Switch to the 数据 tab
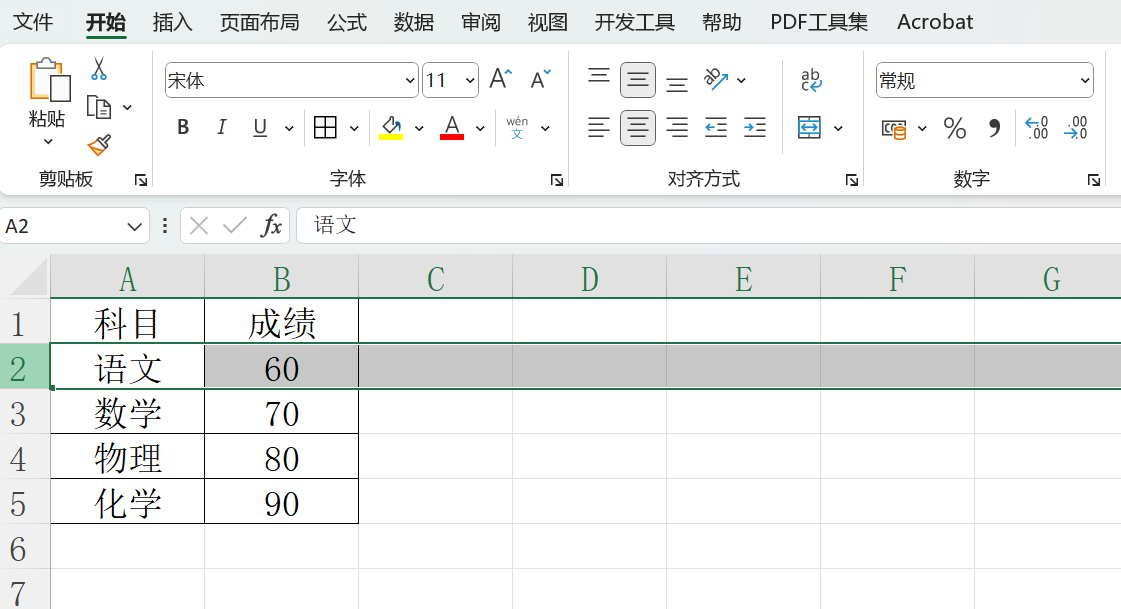 414,22
